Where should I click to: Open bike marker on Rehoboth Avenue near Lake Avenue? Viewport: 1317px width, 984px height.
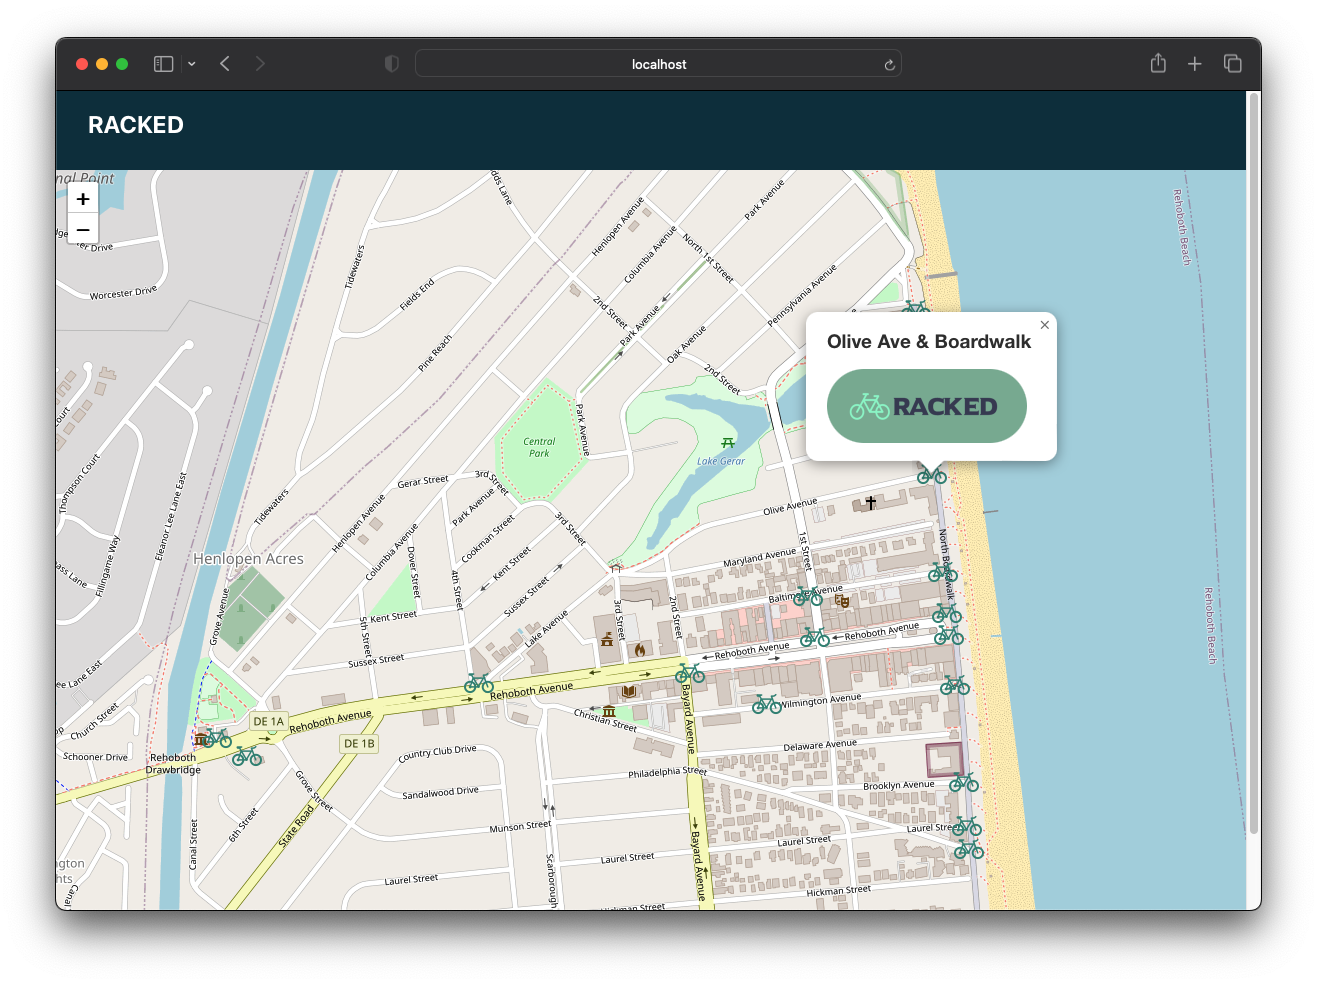click(479, 683)
